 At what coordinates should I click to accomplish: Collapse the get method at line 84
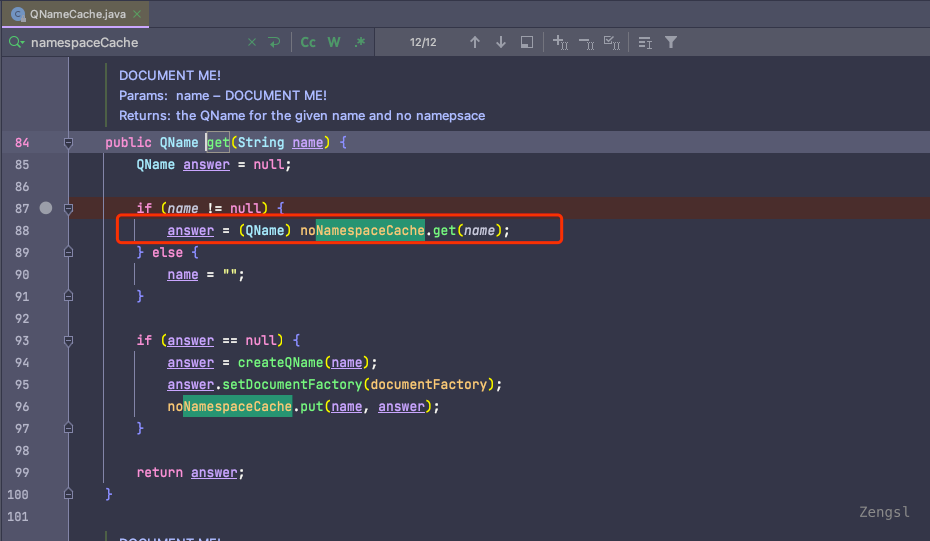click(69, 143)
